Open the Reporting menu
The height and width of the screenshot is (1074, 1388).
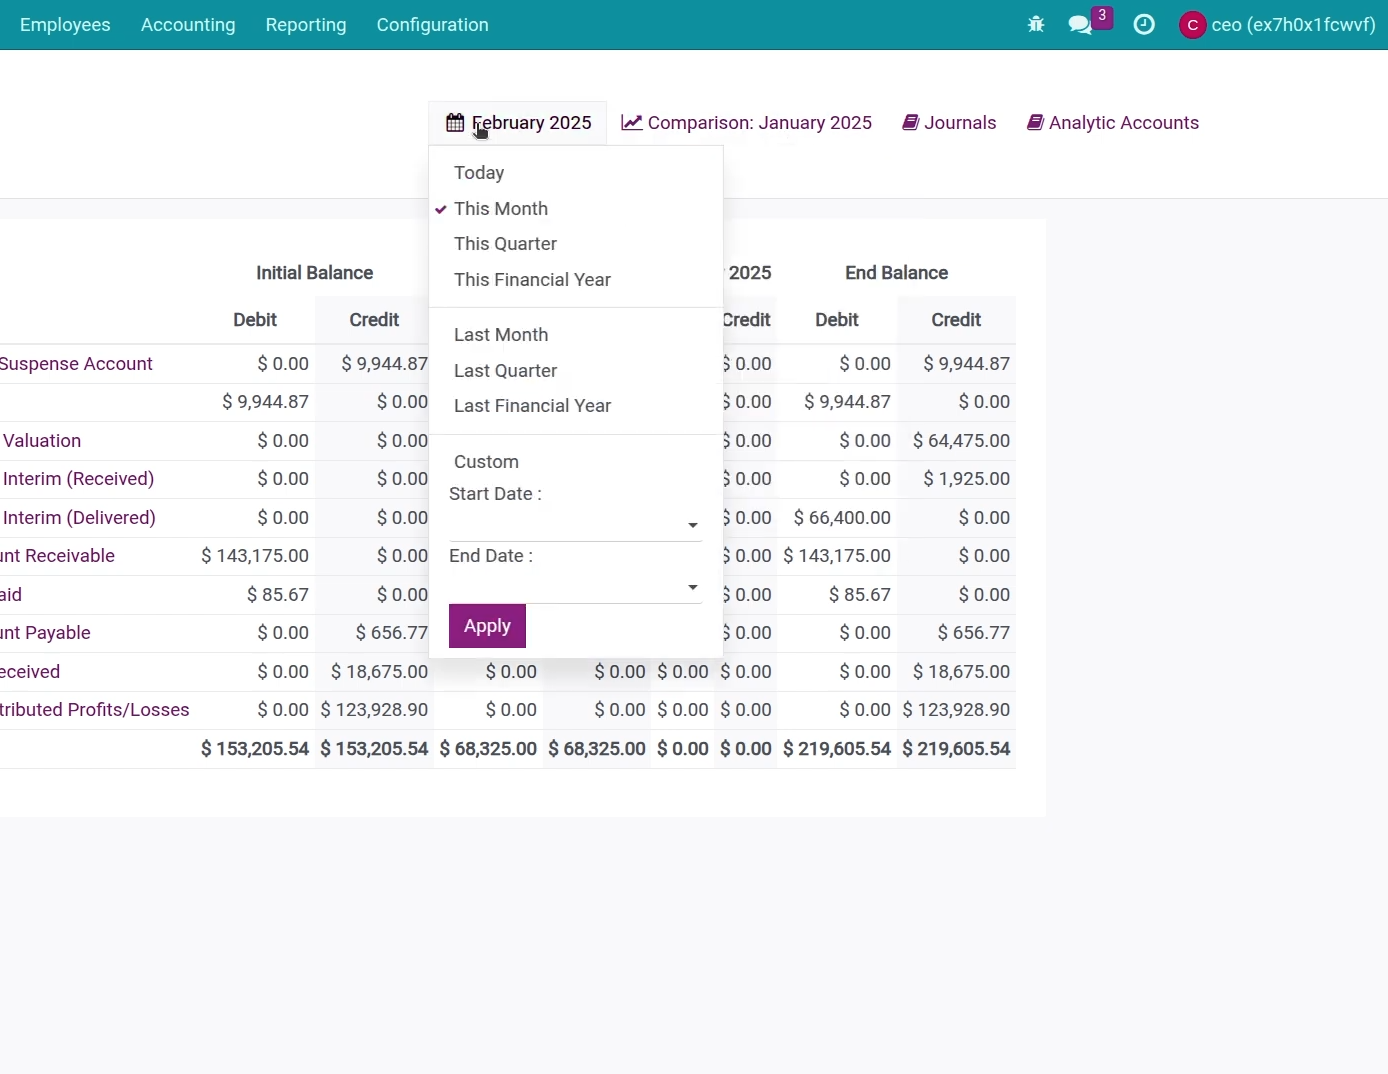coord(306,25)
